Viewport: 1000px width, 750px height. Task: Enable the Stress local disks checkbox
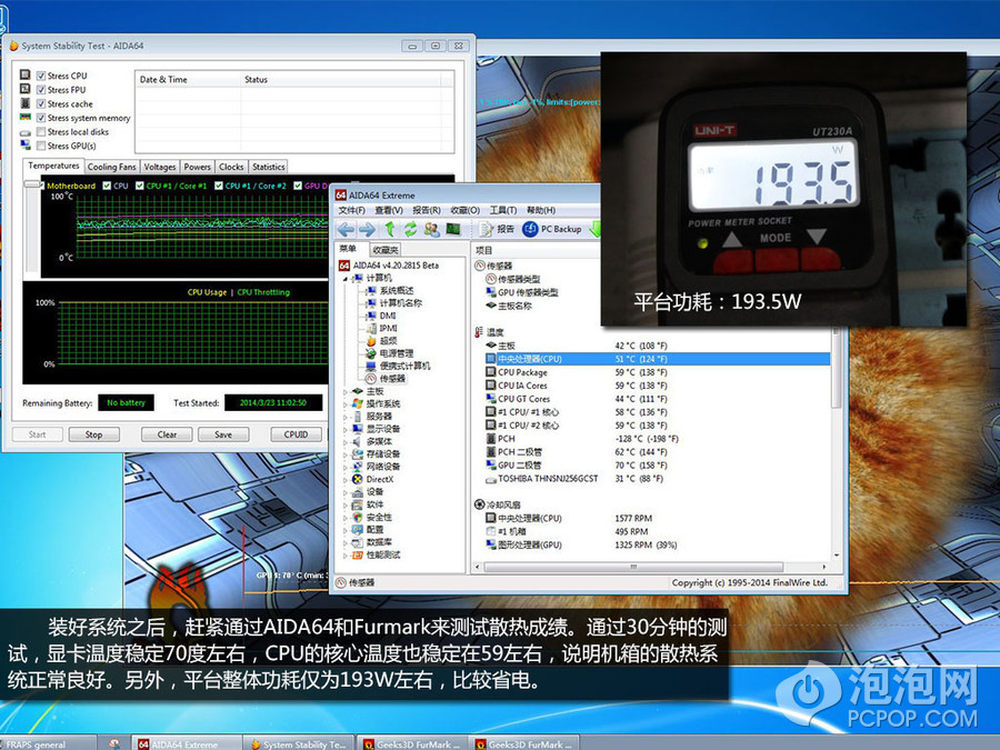coord(41,132)
